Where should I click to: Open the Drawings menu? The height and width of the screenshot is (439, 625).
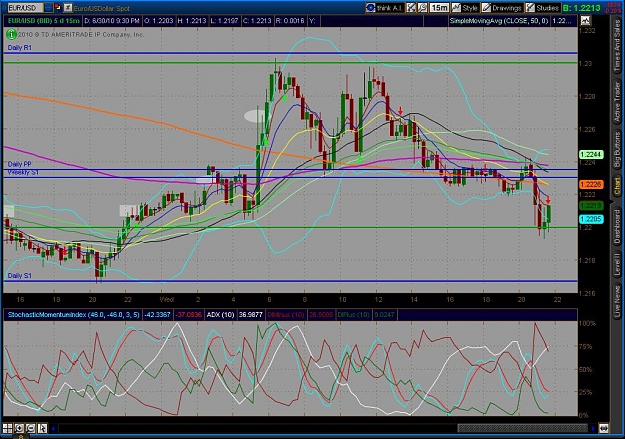[501, 8]
